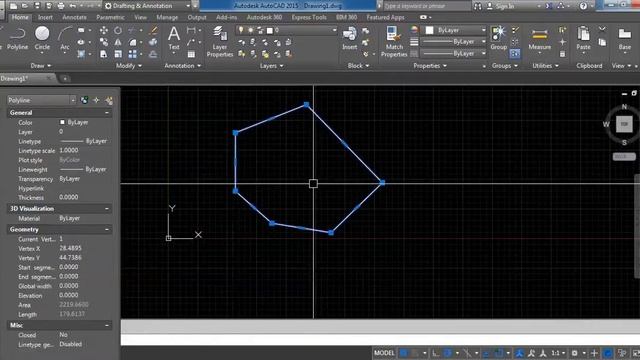
Task: Collapse the General section
Action: [x=107, y=113]
